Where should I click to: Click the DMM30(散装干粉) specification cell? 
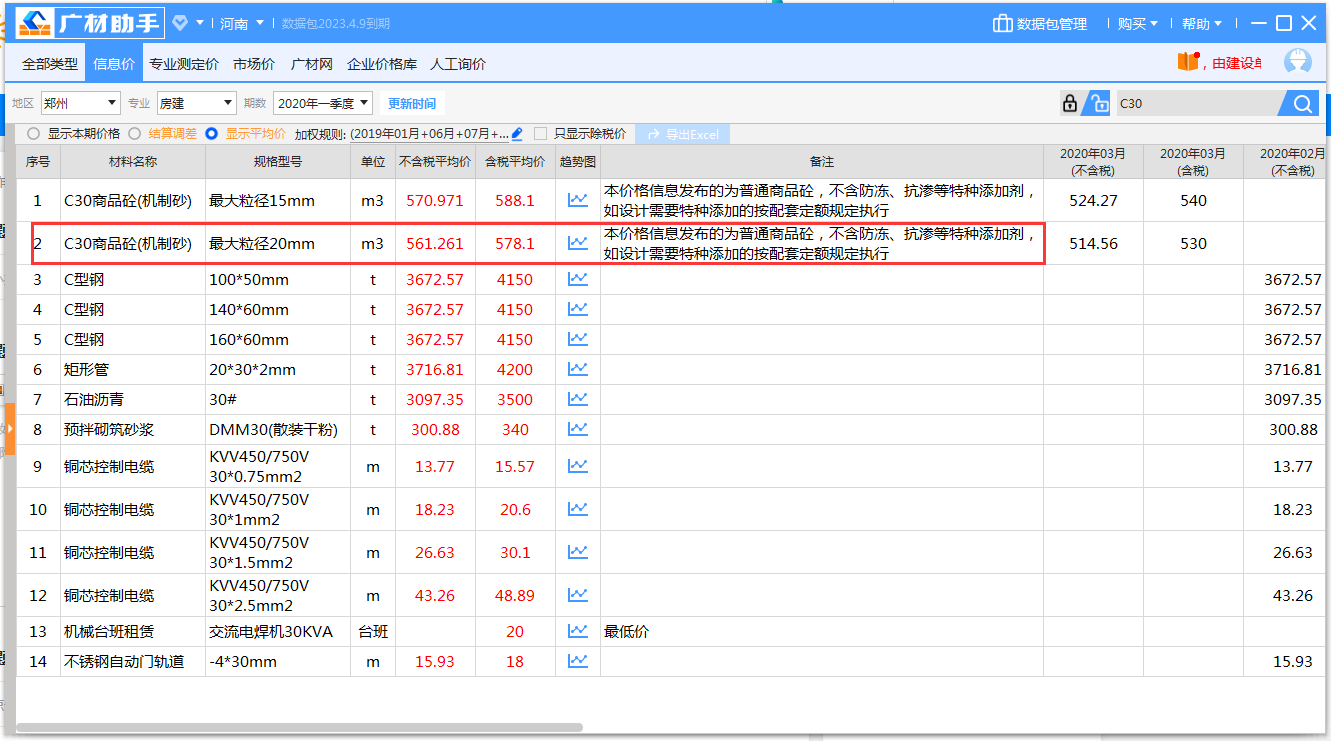[278, 429]
